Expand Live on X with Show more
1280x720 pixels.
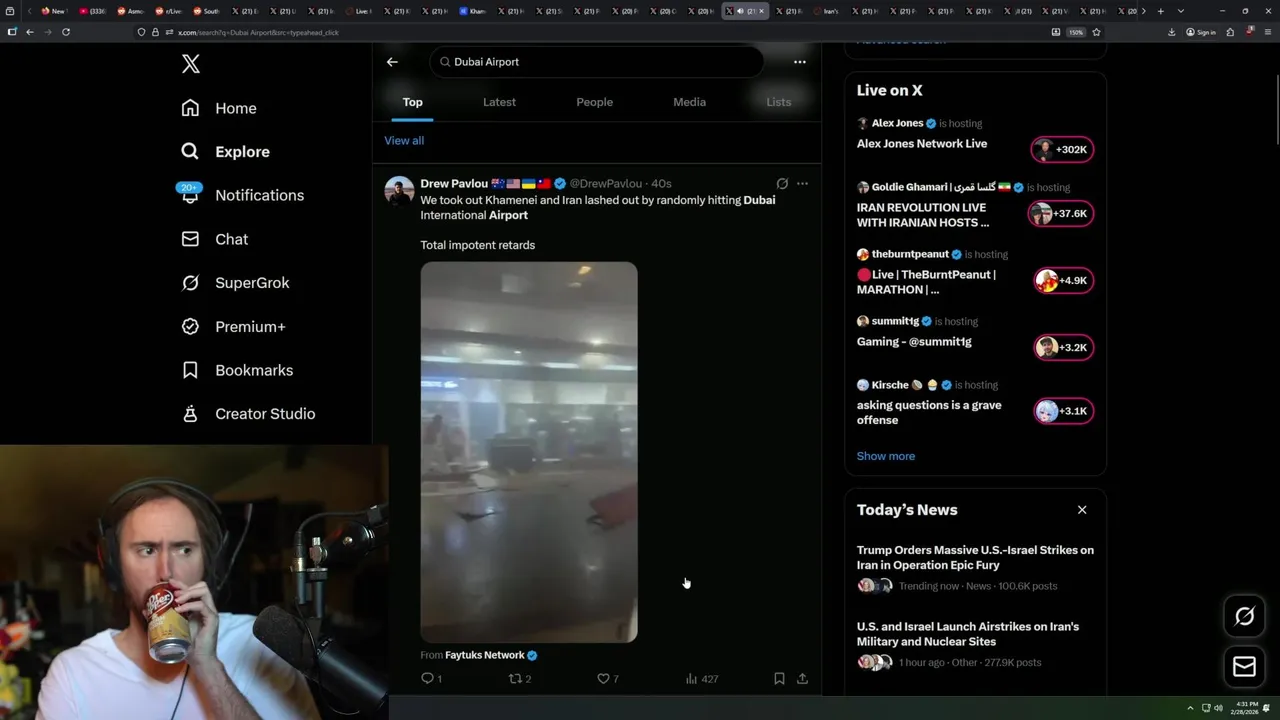[885, 456]
